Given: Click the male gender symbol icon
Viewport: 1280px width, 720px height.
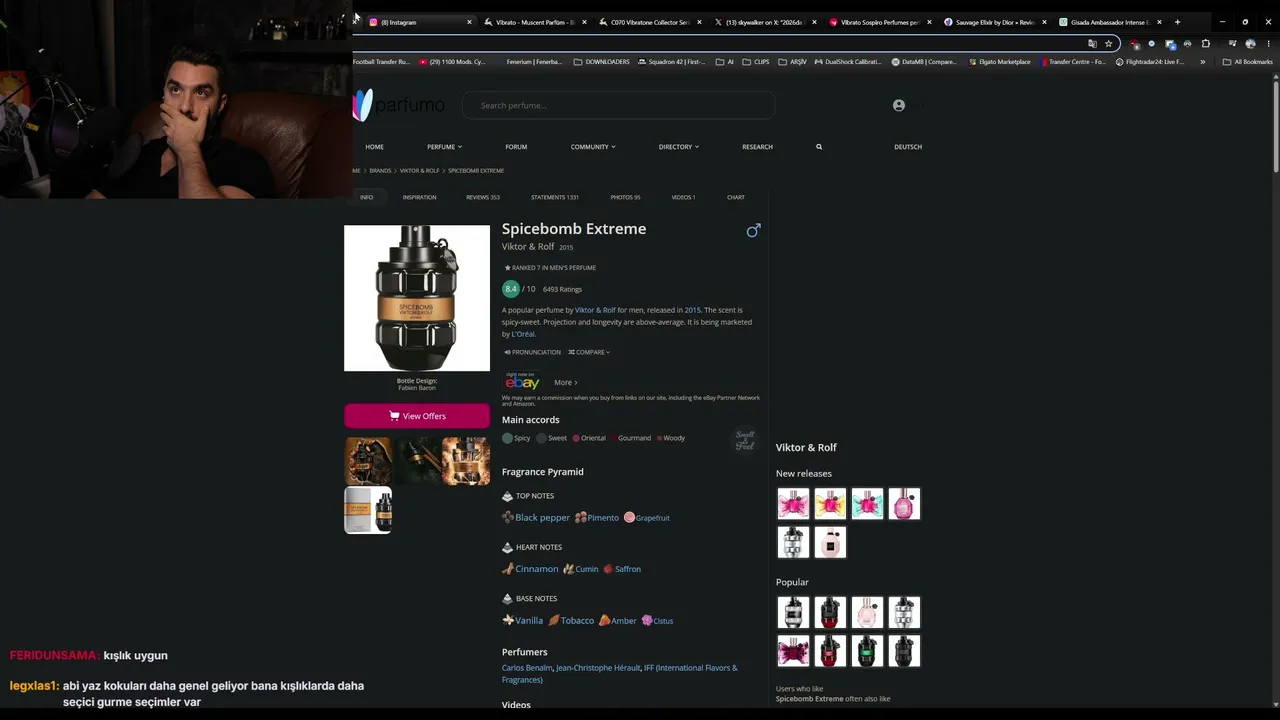Looking at the screenshot, I should (x=754, y=230).
